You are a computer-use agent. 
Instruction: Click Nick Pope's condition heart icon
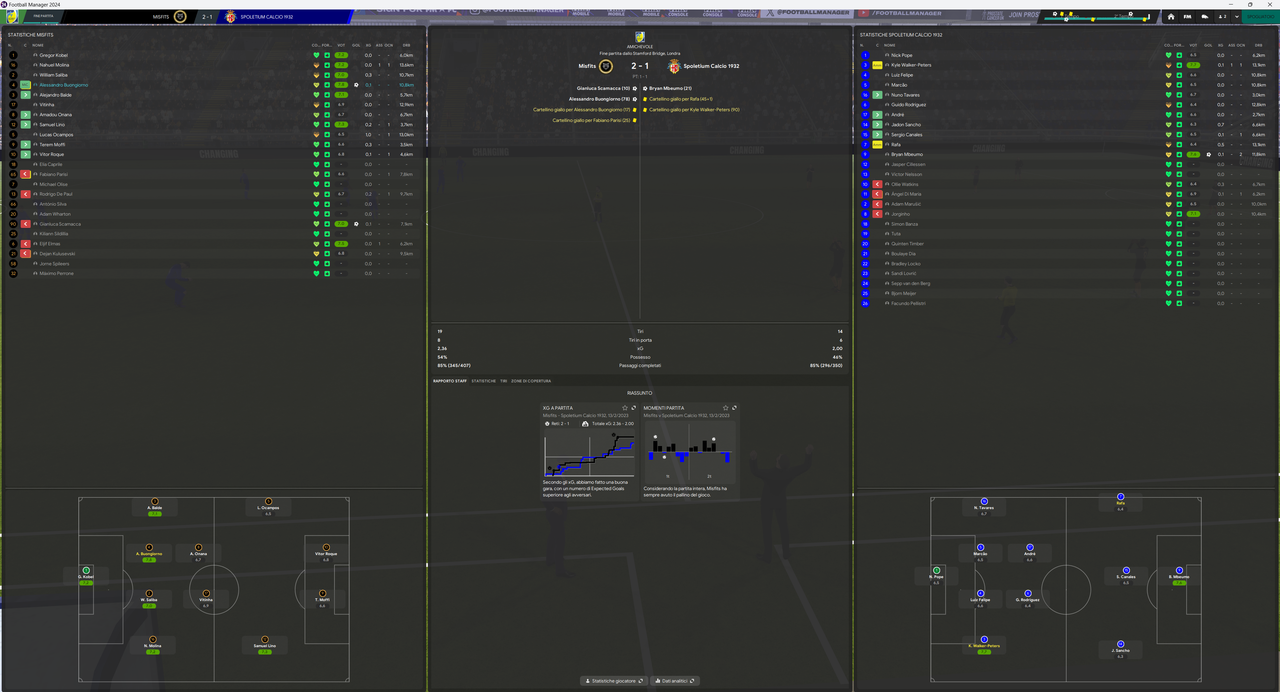[1169, 55]
